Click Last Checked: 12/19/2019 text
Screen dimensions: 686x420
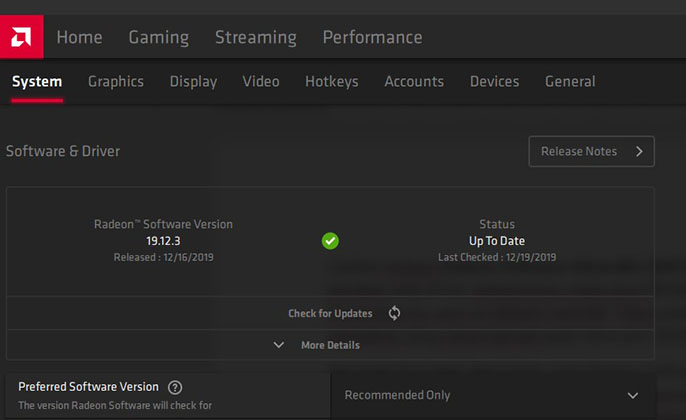(497, 257)
